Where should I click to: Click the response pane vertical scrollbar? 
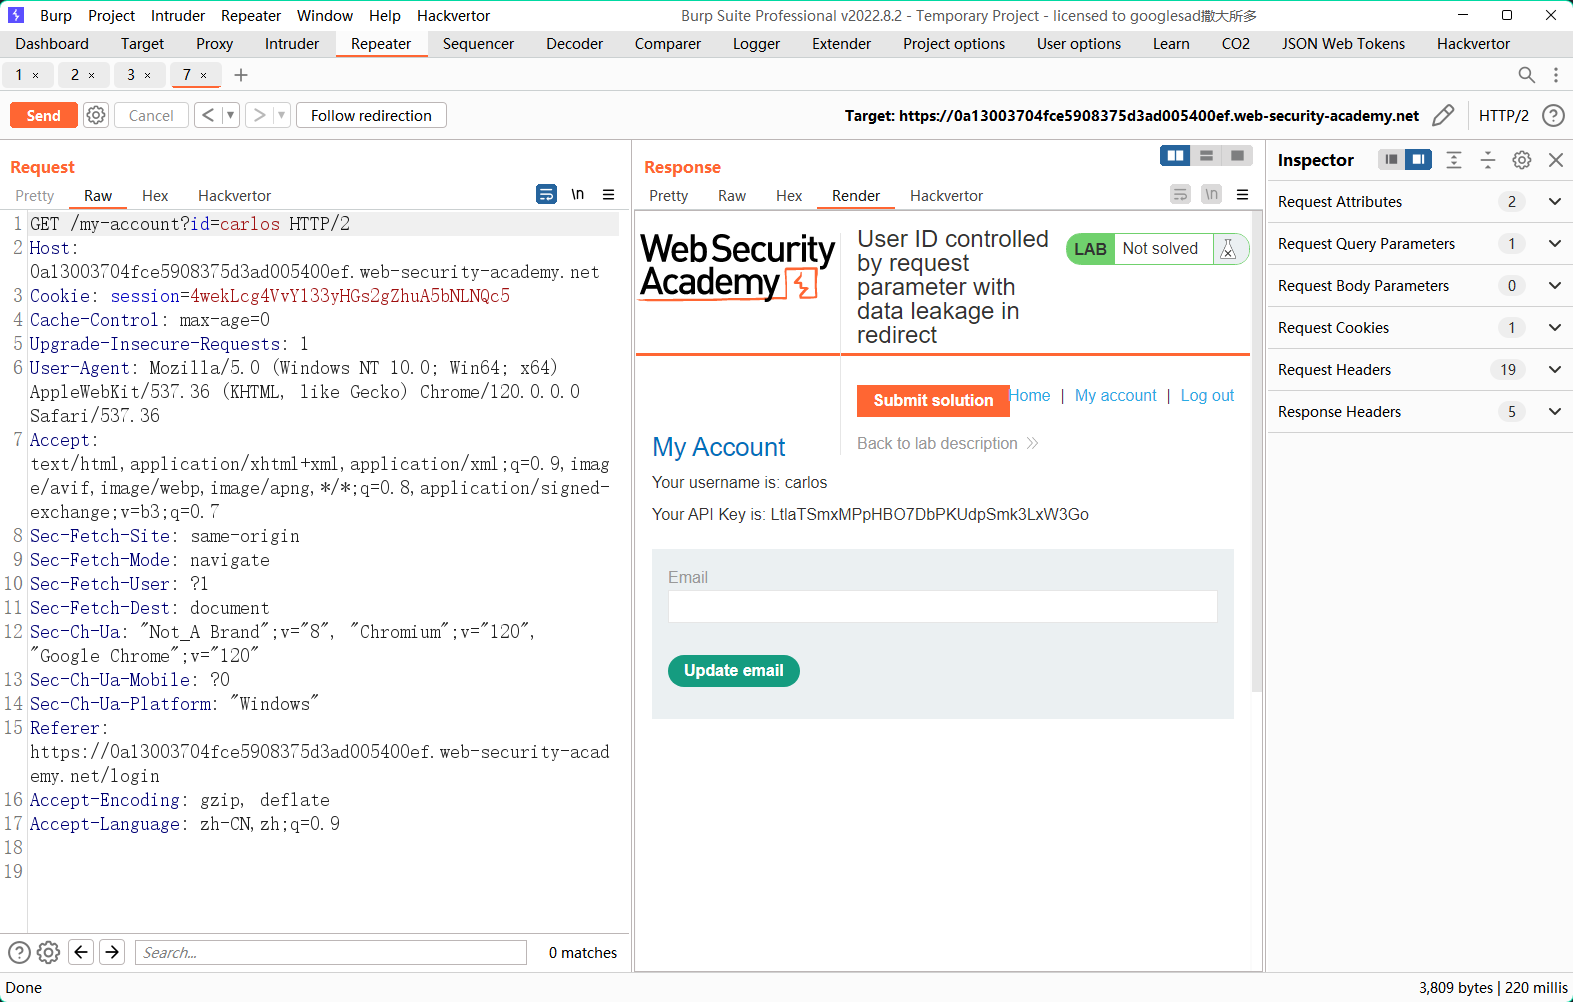tap(1257, 450)
